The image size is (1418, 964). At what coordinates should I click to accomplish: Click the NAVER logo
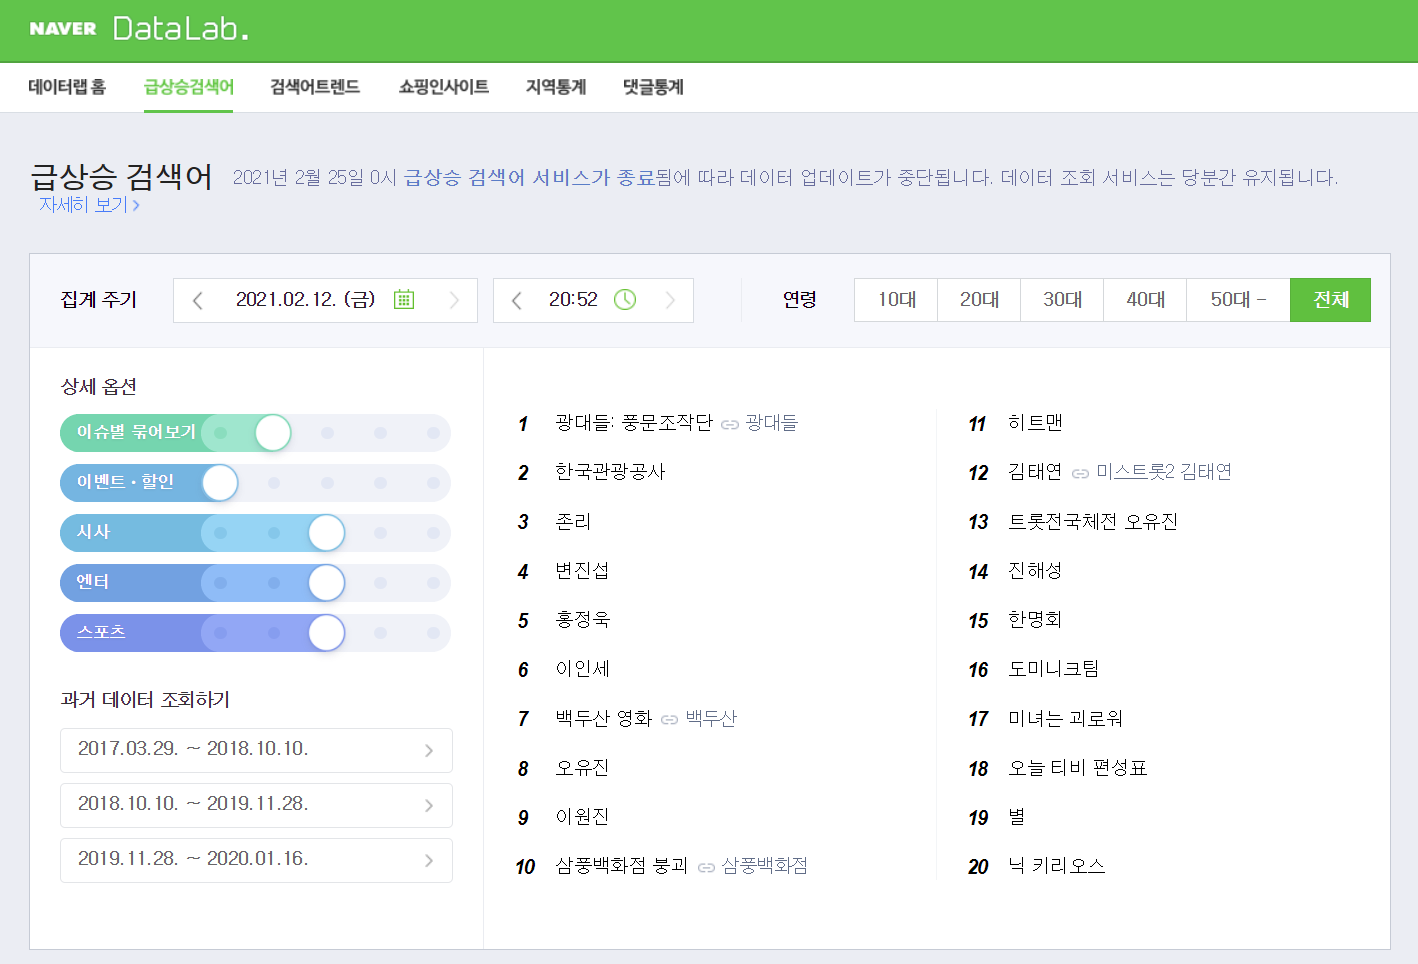point(63,29)
